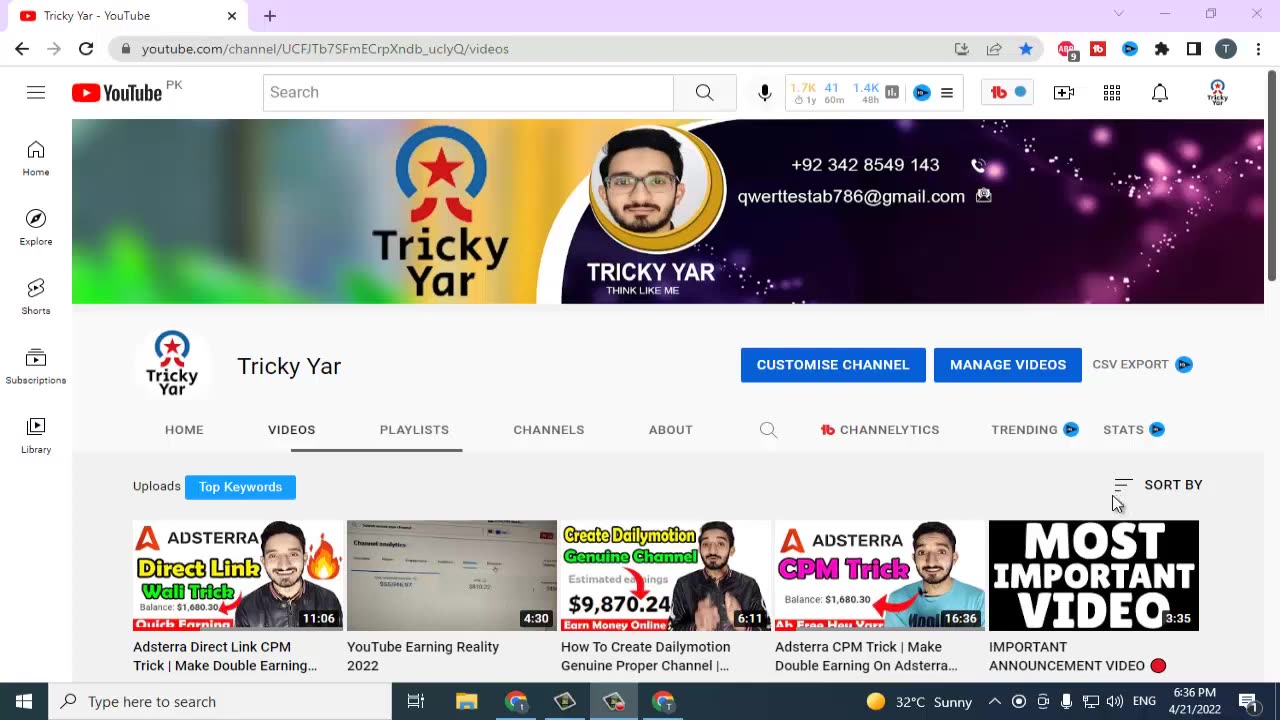The width and height of the screenshot is (1280, 720).
Task: Open the Extensions puzzle icon
Action: pyautogui.click(x=1162, y=49)
